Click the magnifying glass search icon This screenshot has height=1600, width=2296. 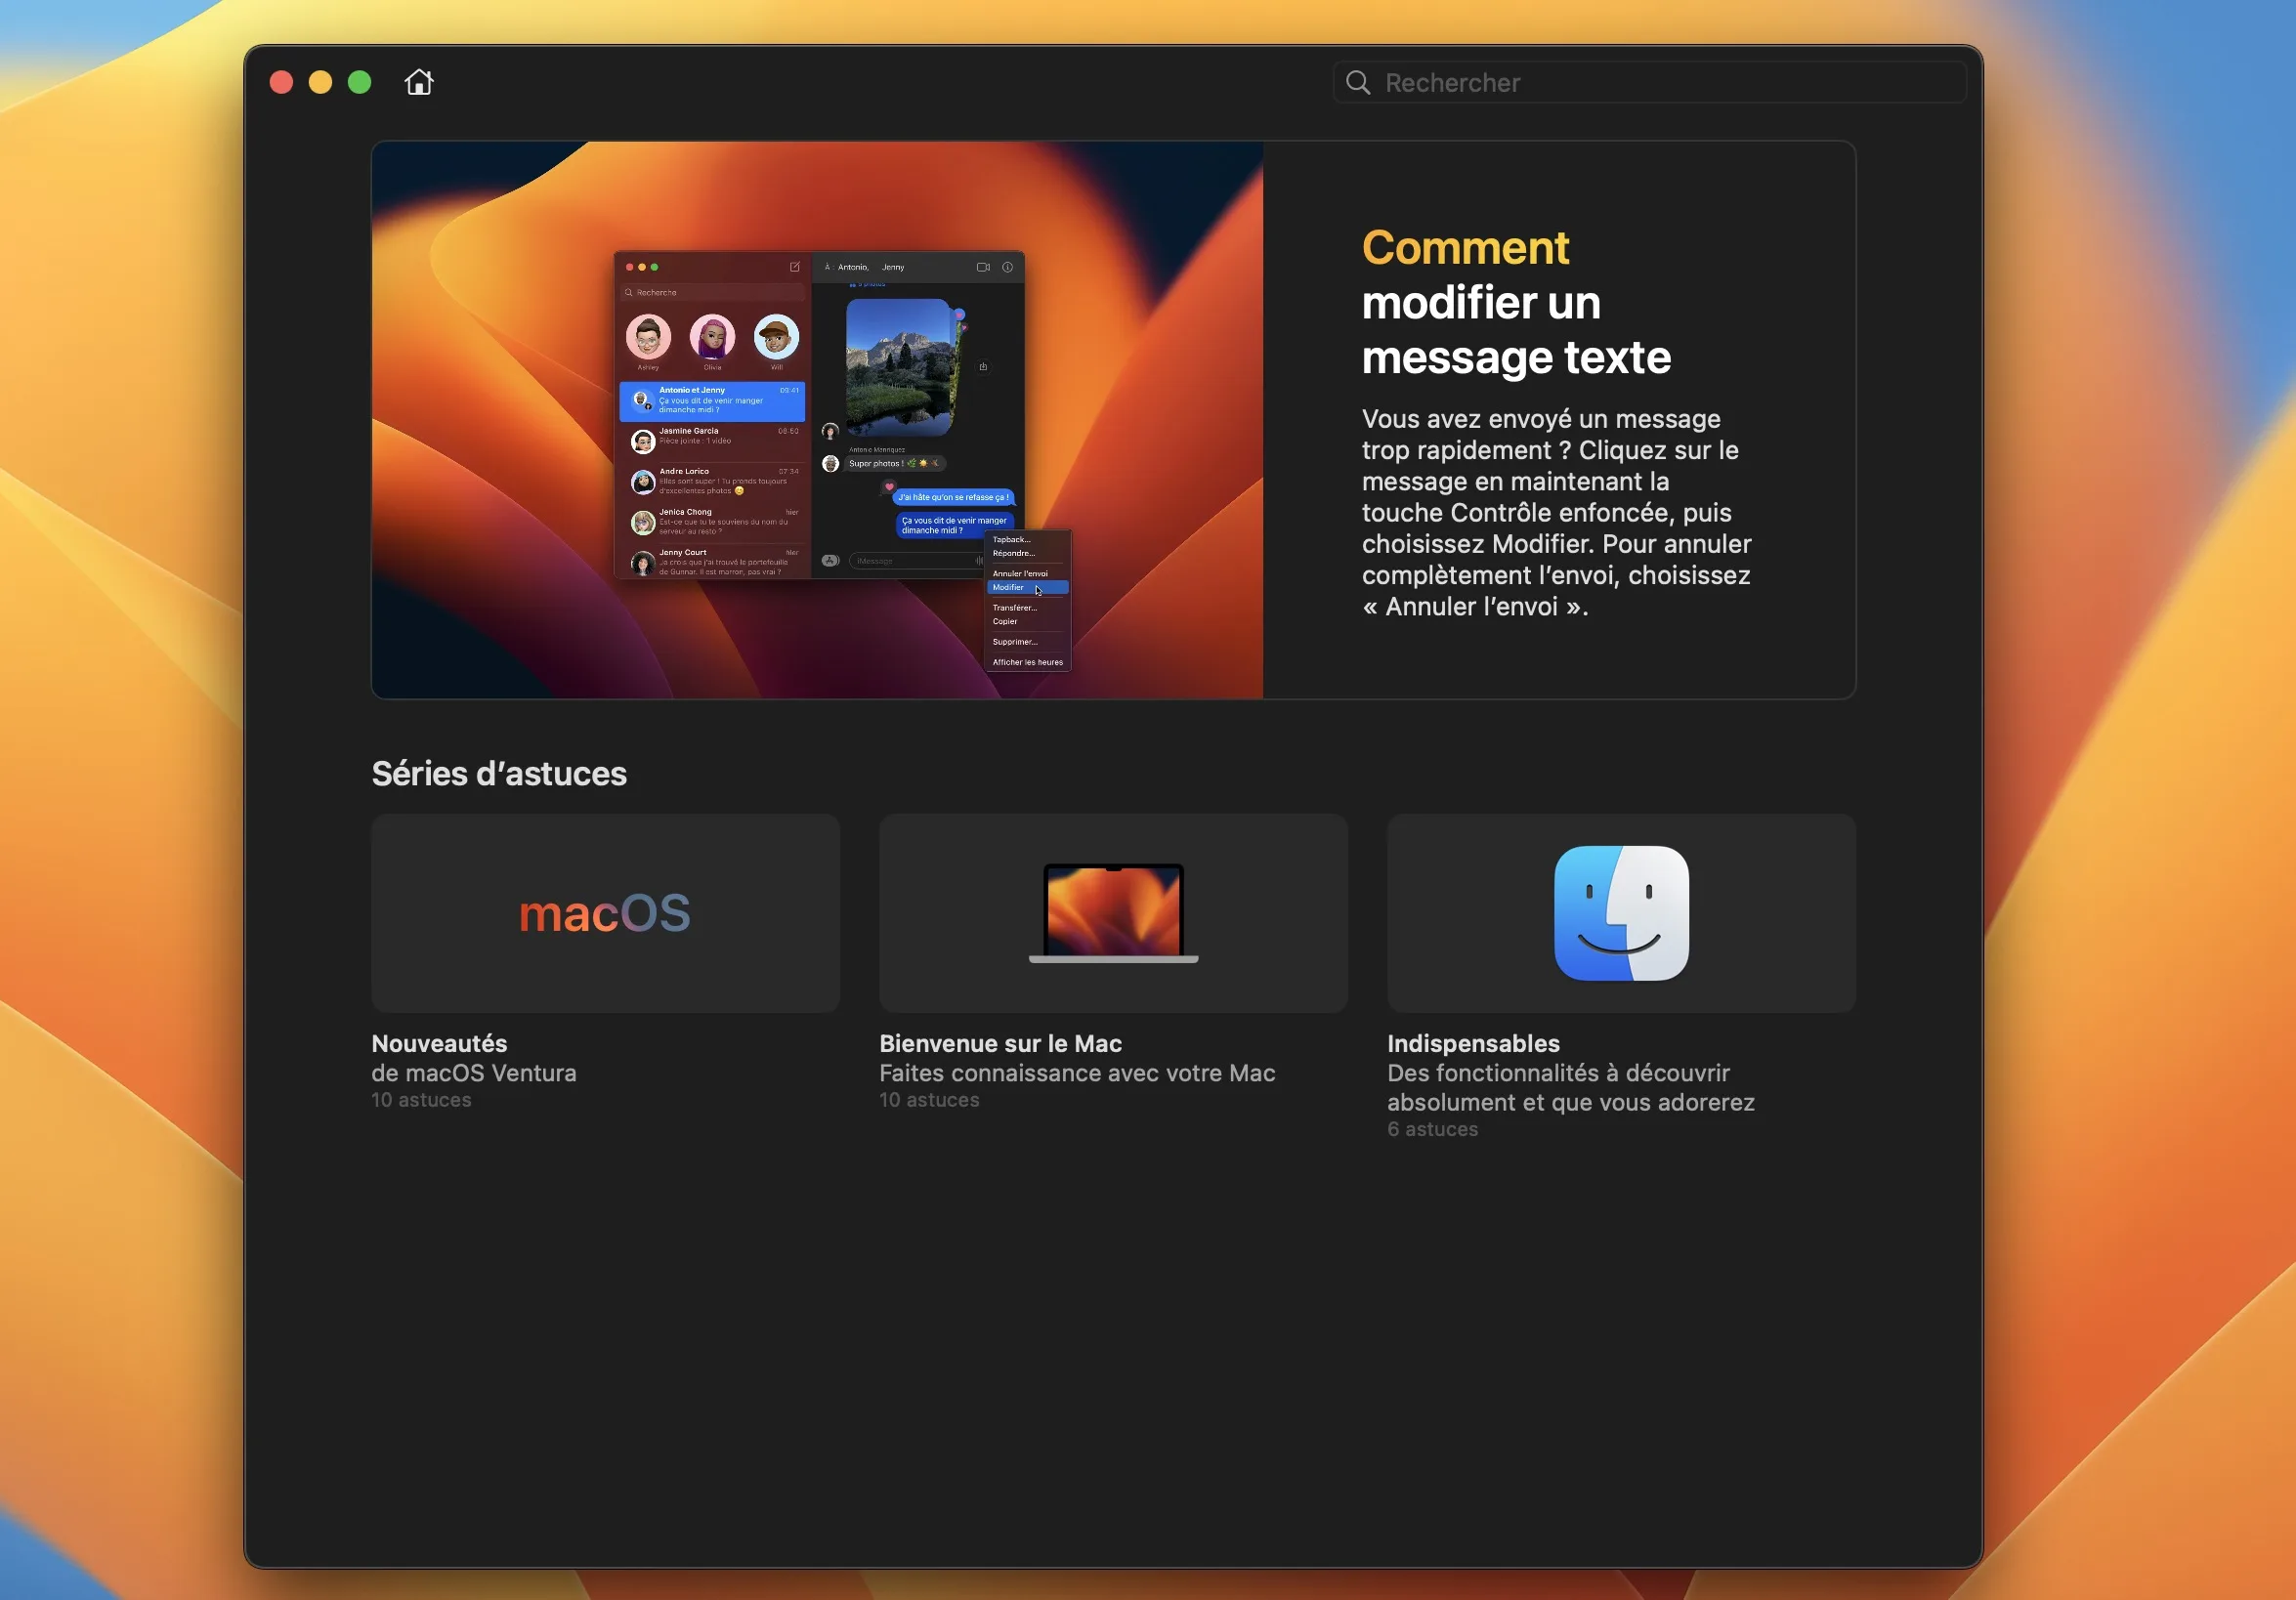1357,82
